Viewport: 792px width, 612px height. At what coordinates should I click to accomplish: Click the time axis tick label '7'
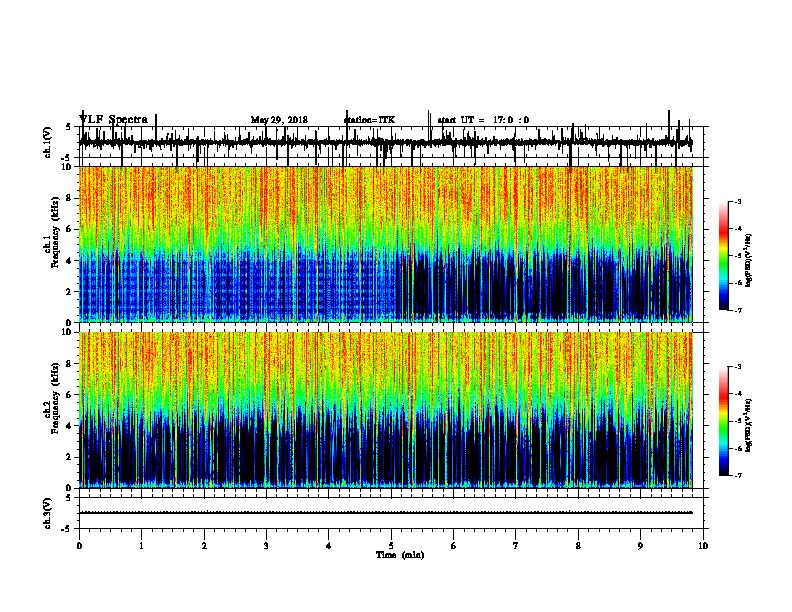[516, 545]
